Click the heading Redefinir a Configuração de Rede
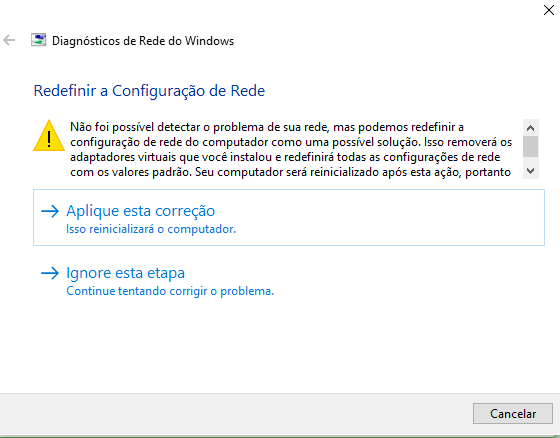This screenshot has width=560, height=438. (149, 91)
